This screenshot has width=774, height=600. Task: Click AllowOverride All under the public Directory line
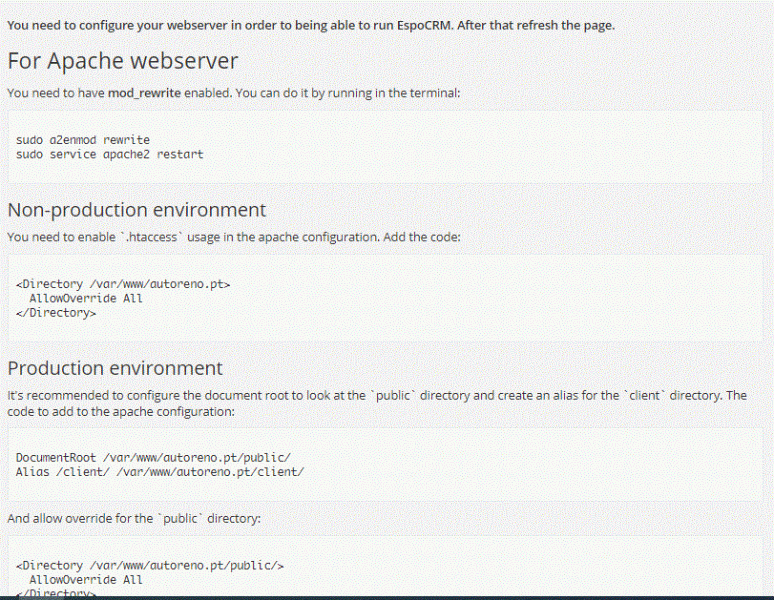point(86,579)
